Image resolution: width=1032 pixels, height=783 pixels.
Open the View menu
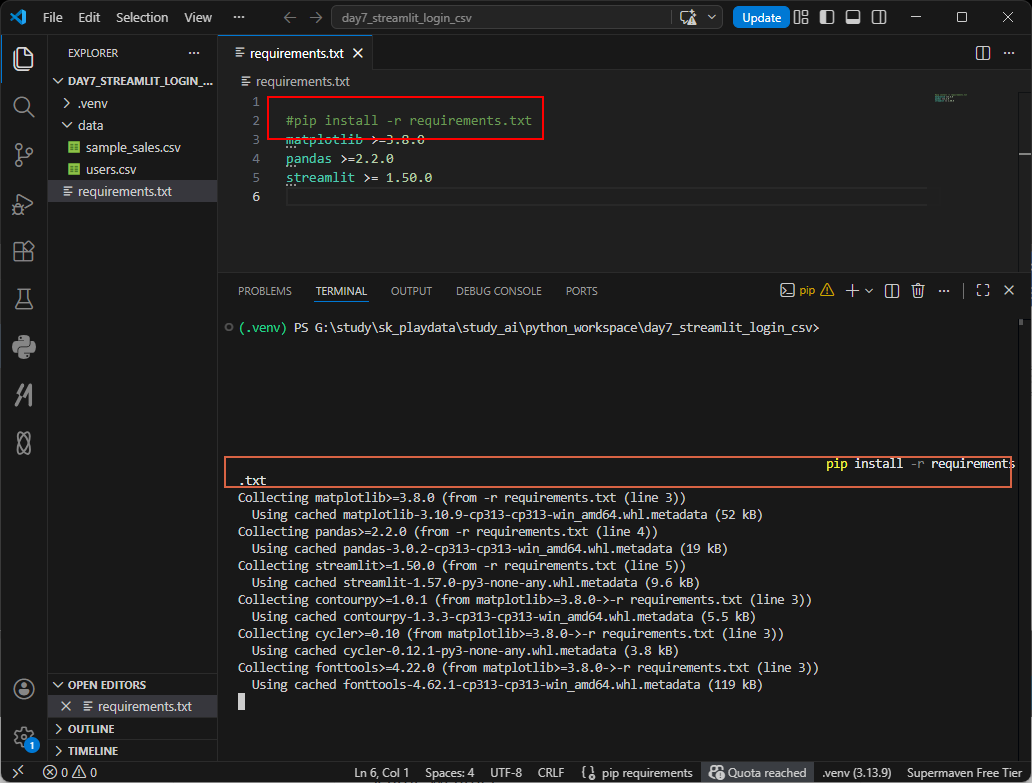point(197,17)
